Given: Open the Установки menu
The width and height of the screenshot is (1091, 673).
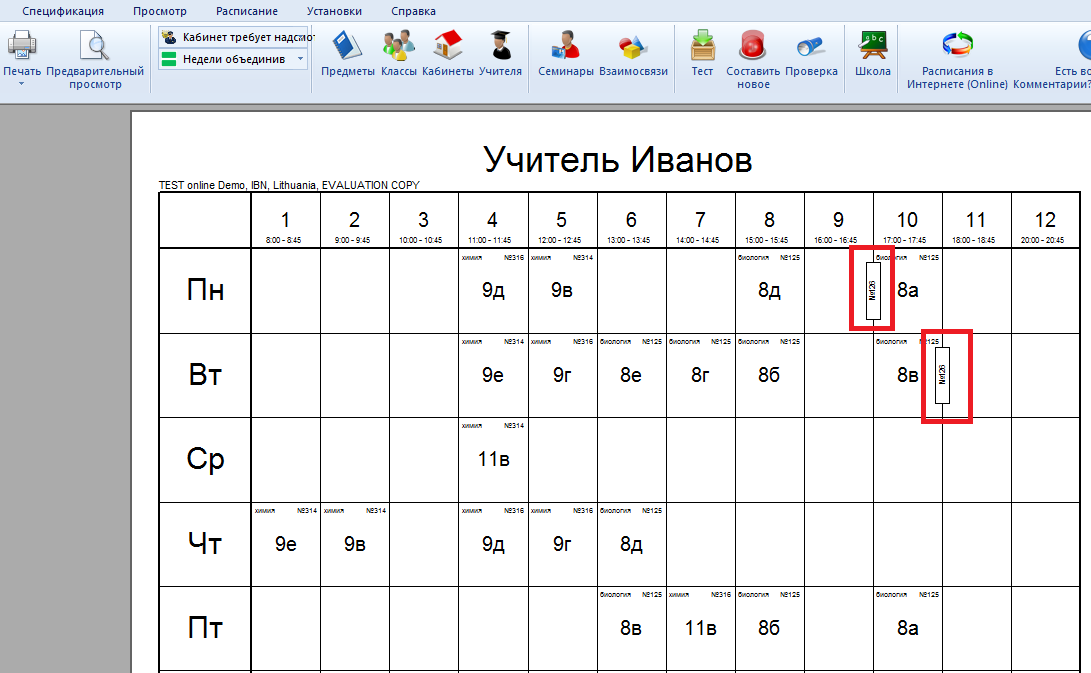Looking at the screenshot, I should coord(334,11).
